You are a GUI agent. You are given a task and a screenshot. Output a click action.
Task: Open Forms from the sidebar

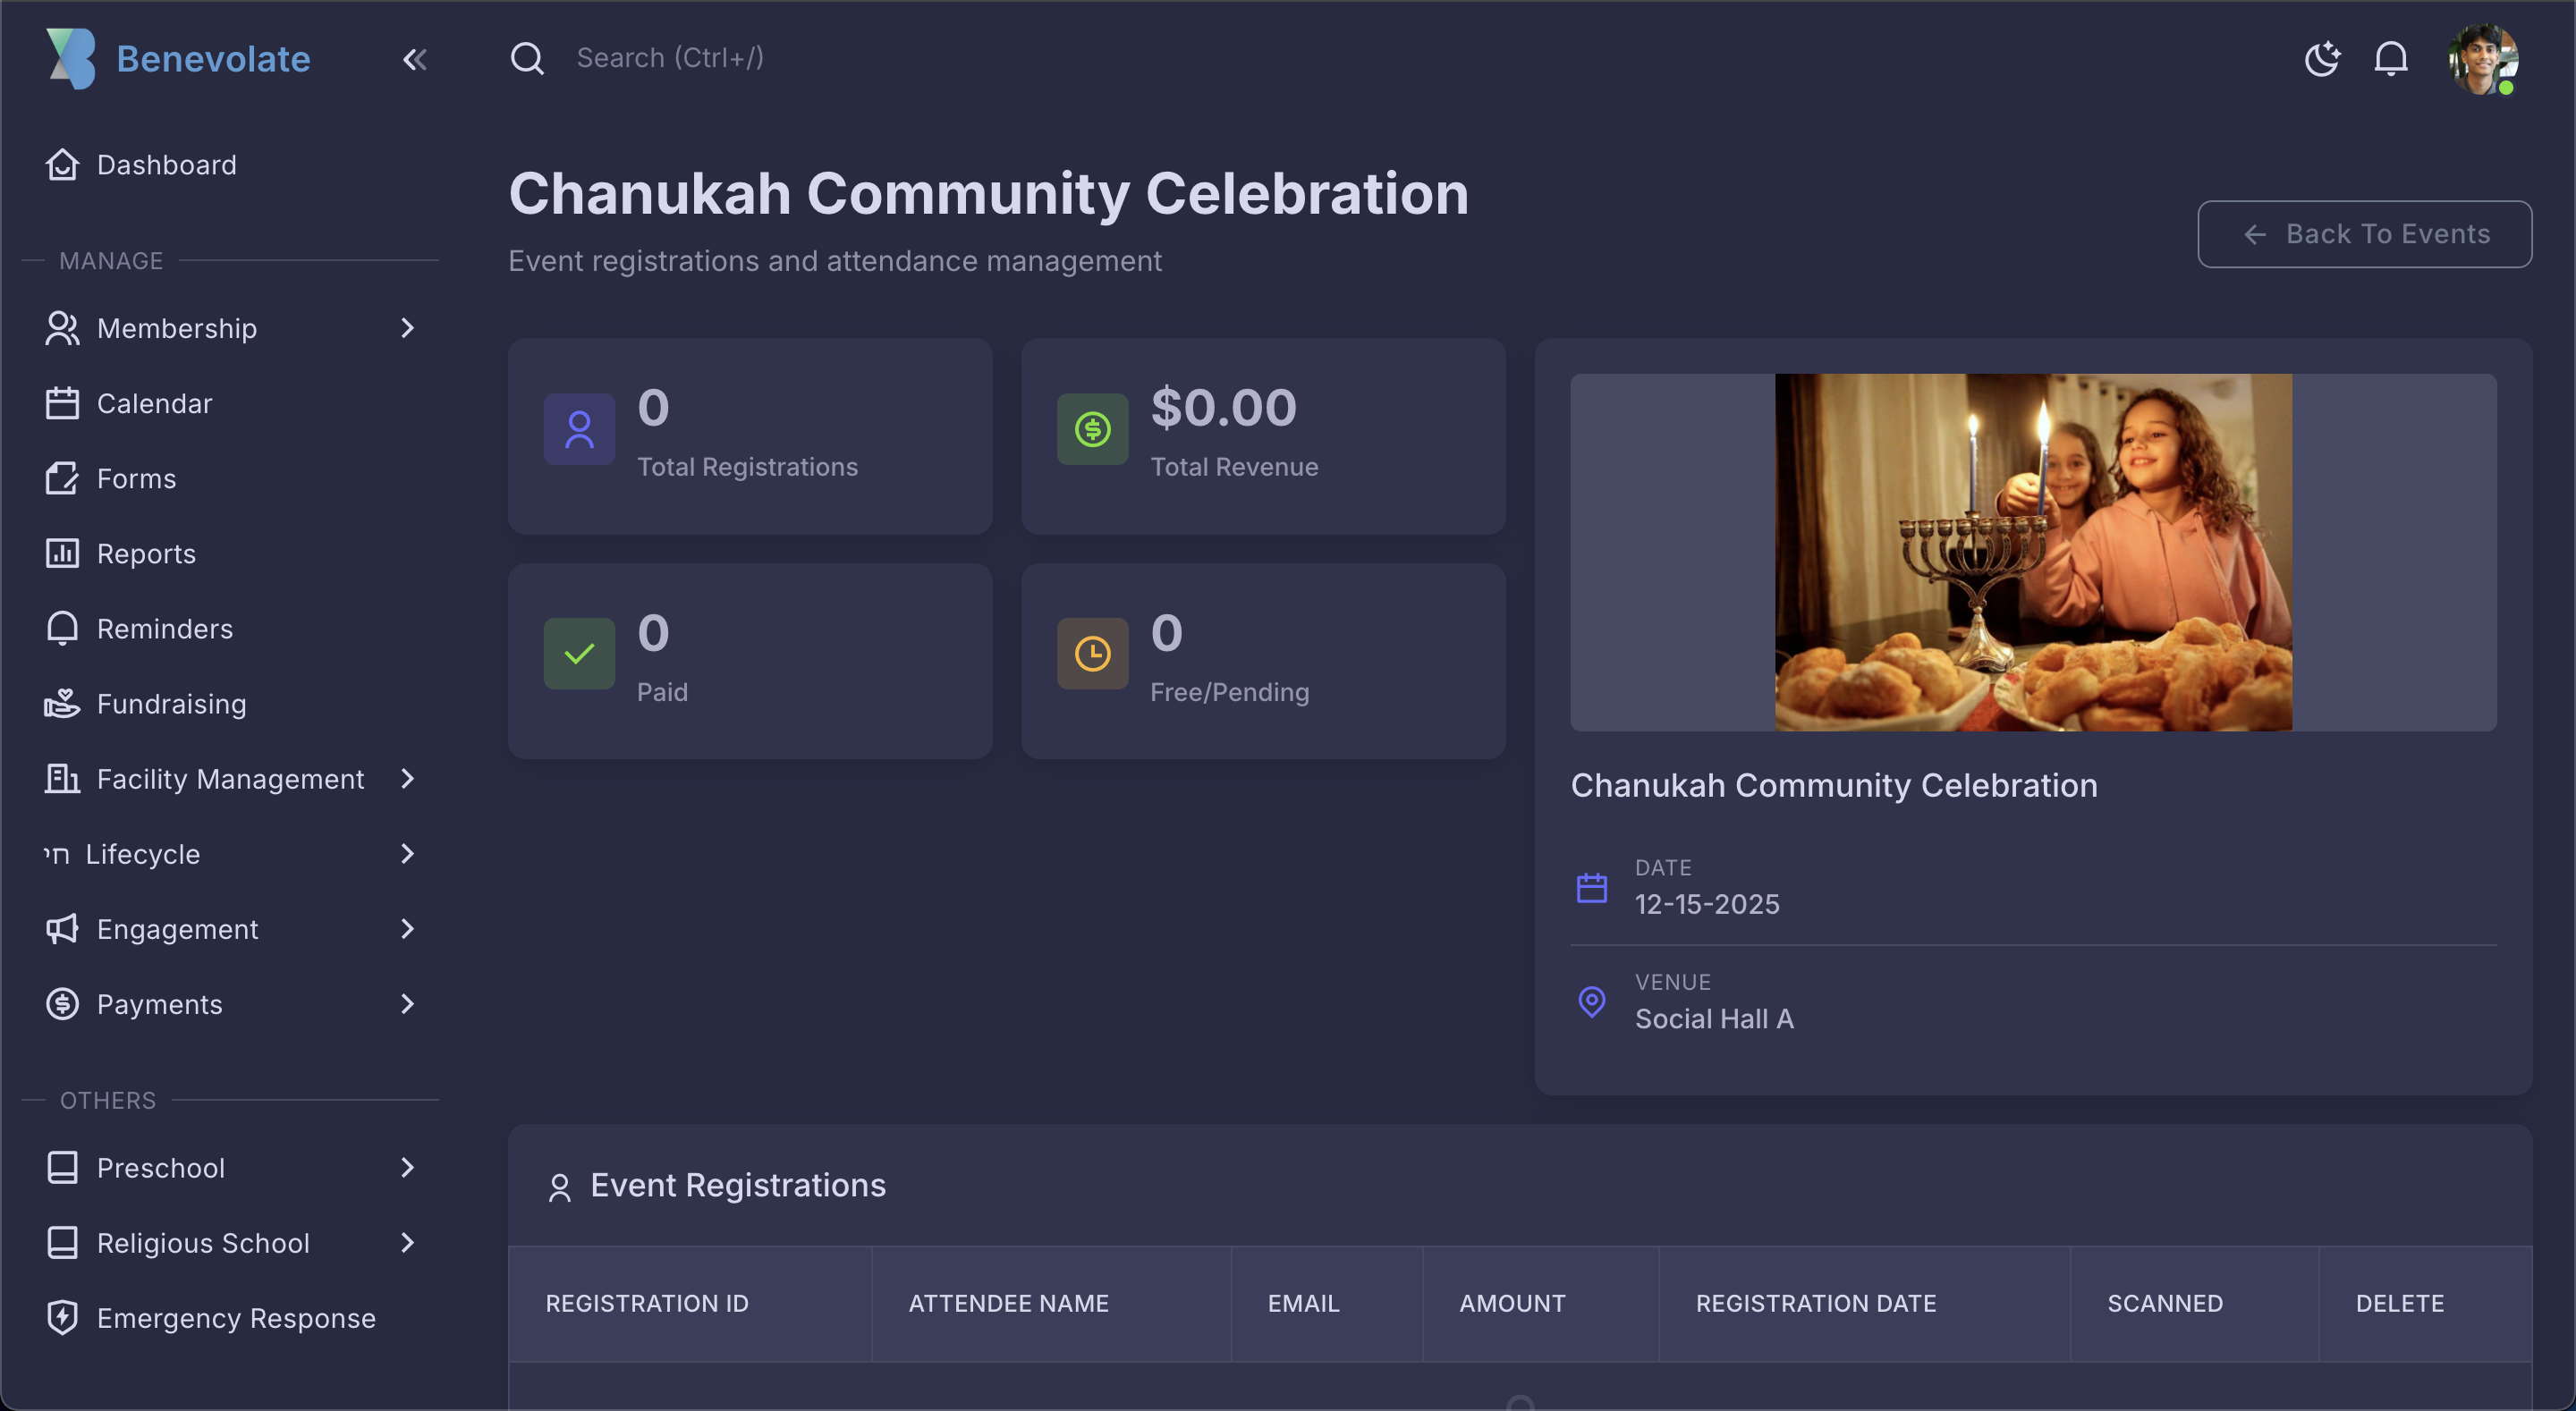136,478
